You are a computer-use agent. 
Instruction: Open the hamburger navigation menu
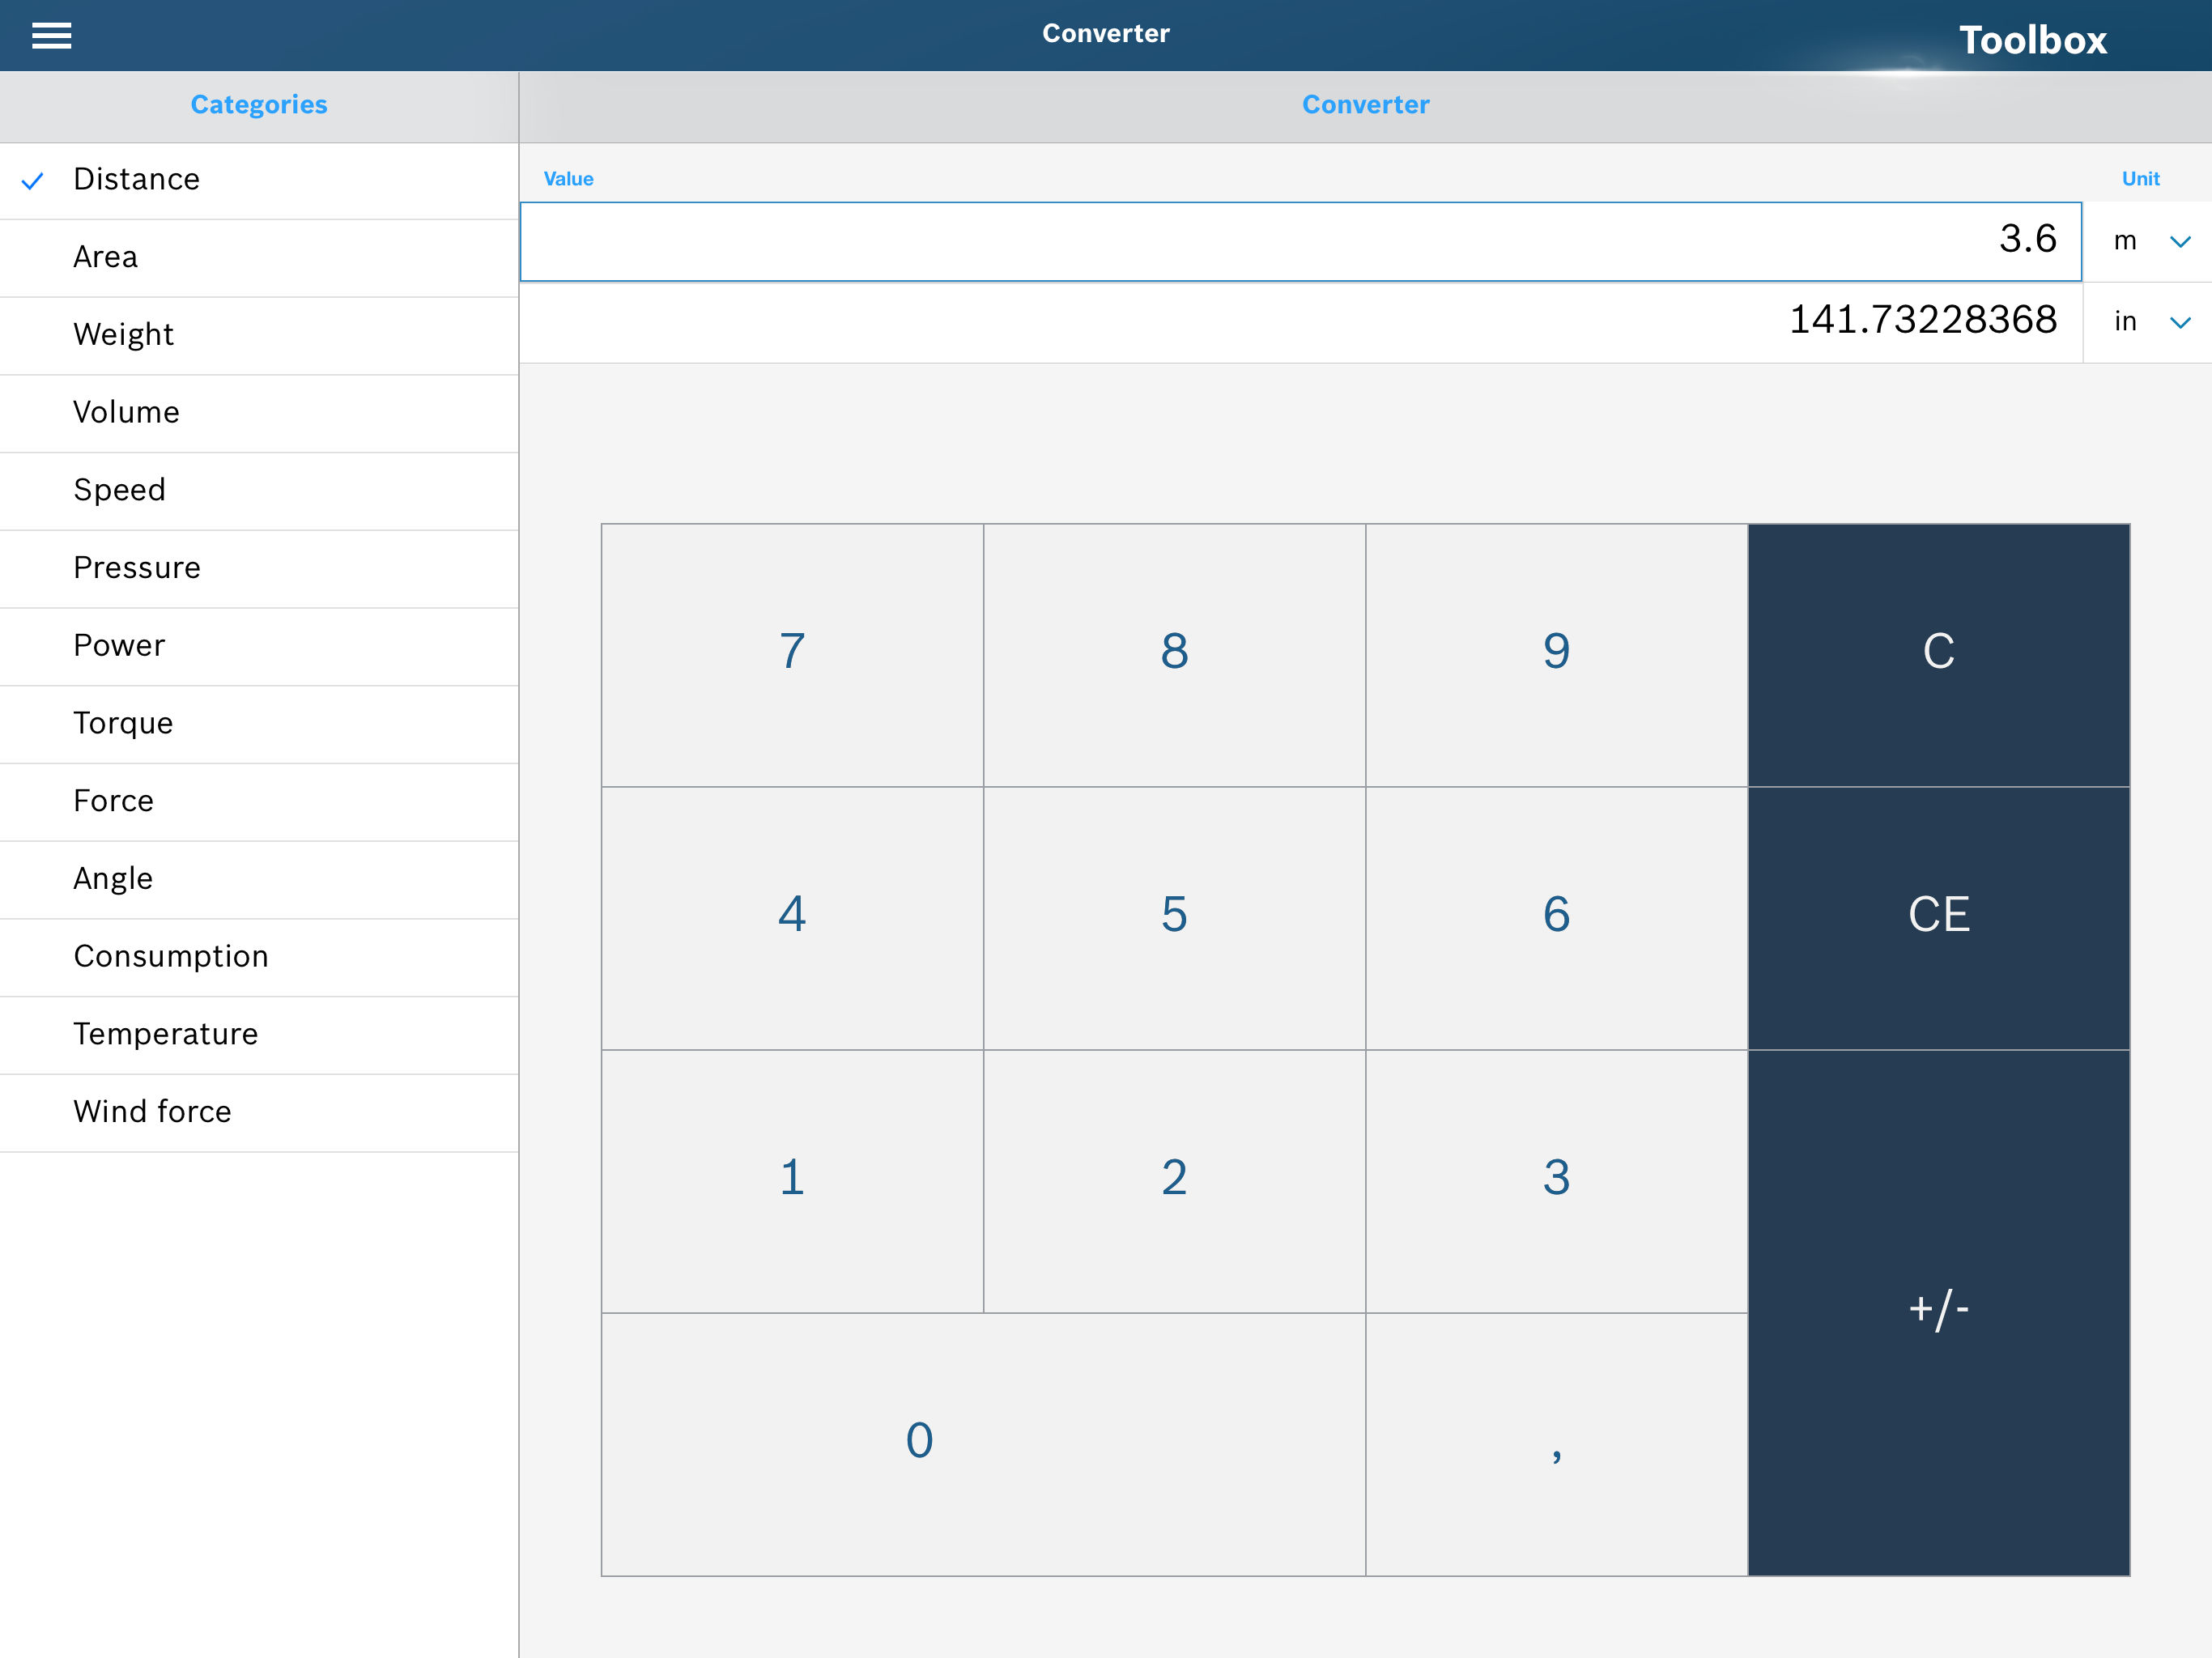click(x=51, y=34)
